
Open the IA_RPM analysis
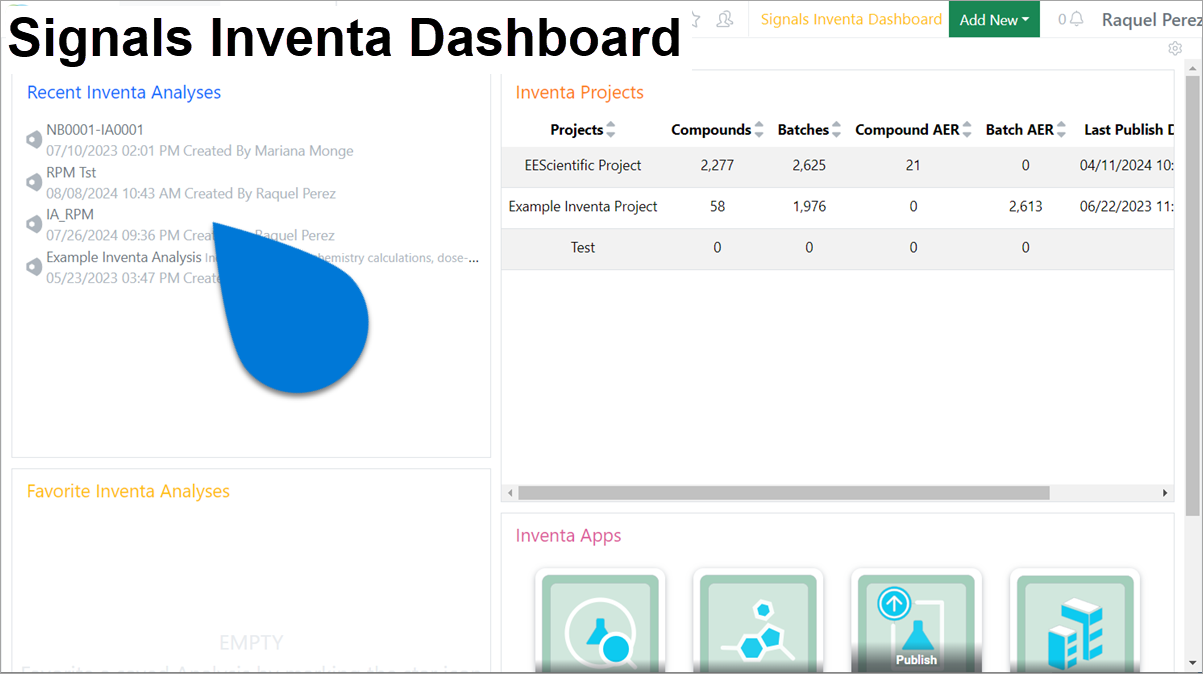coord(70,214)
